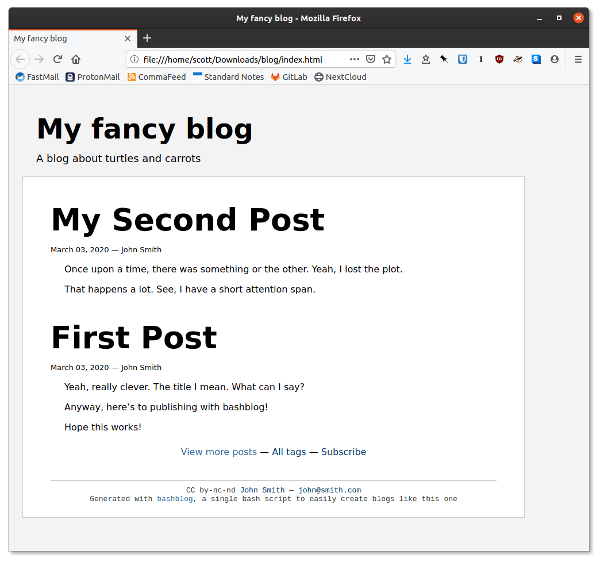
Task: Reload the current page
Action: [x=57, y=59]
